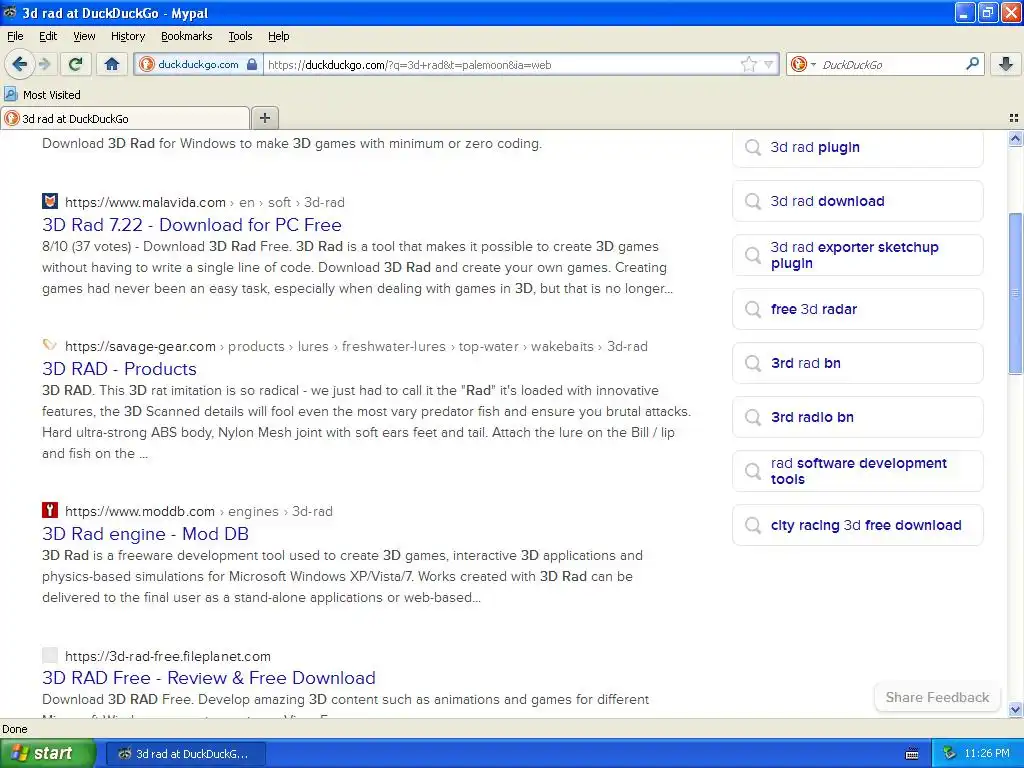Click https://3d-rad-free.fileplanet.com URL
1024x768 pixels.
(167, 656)
